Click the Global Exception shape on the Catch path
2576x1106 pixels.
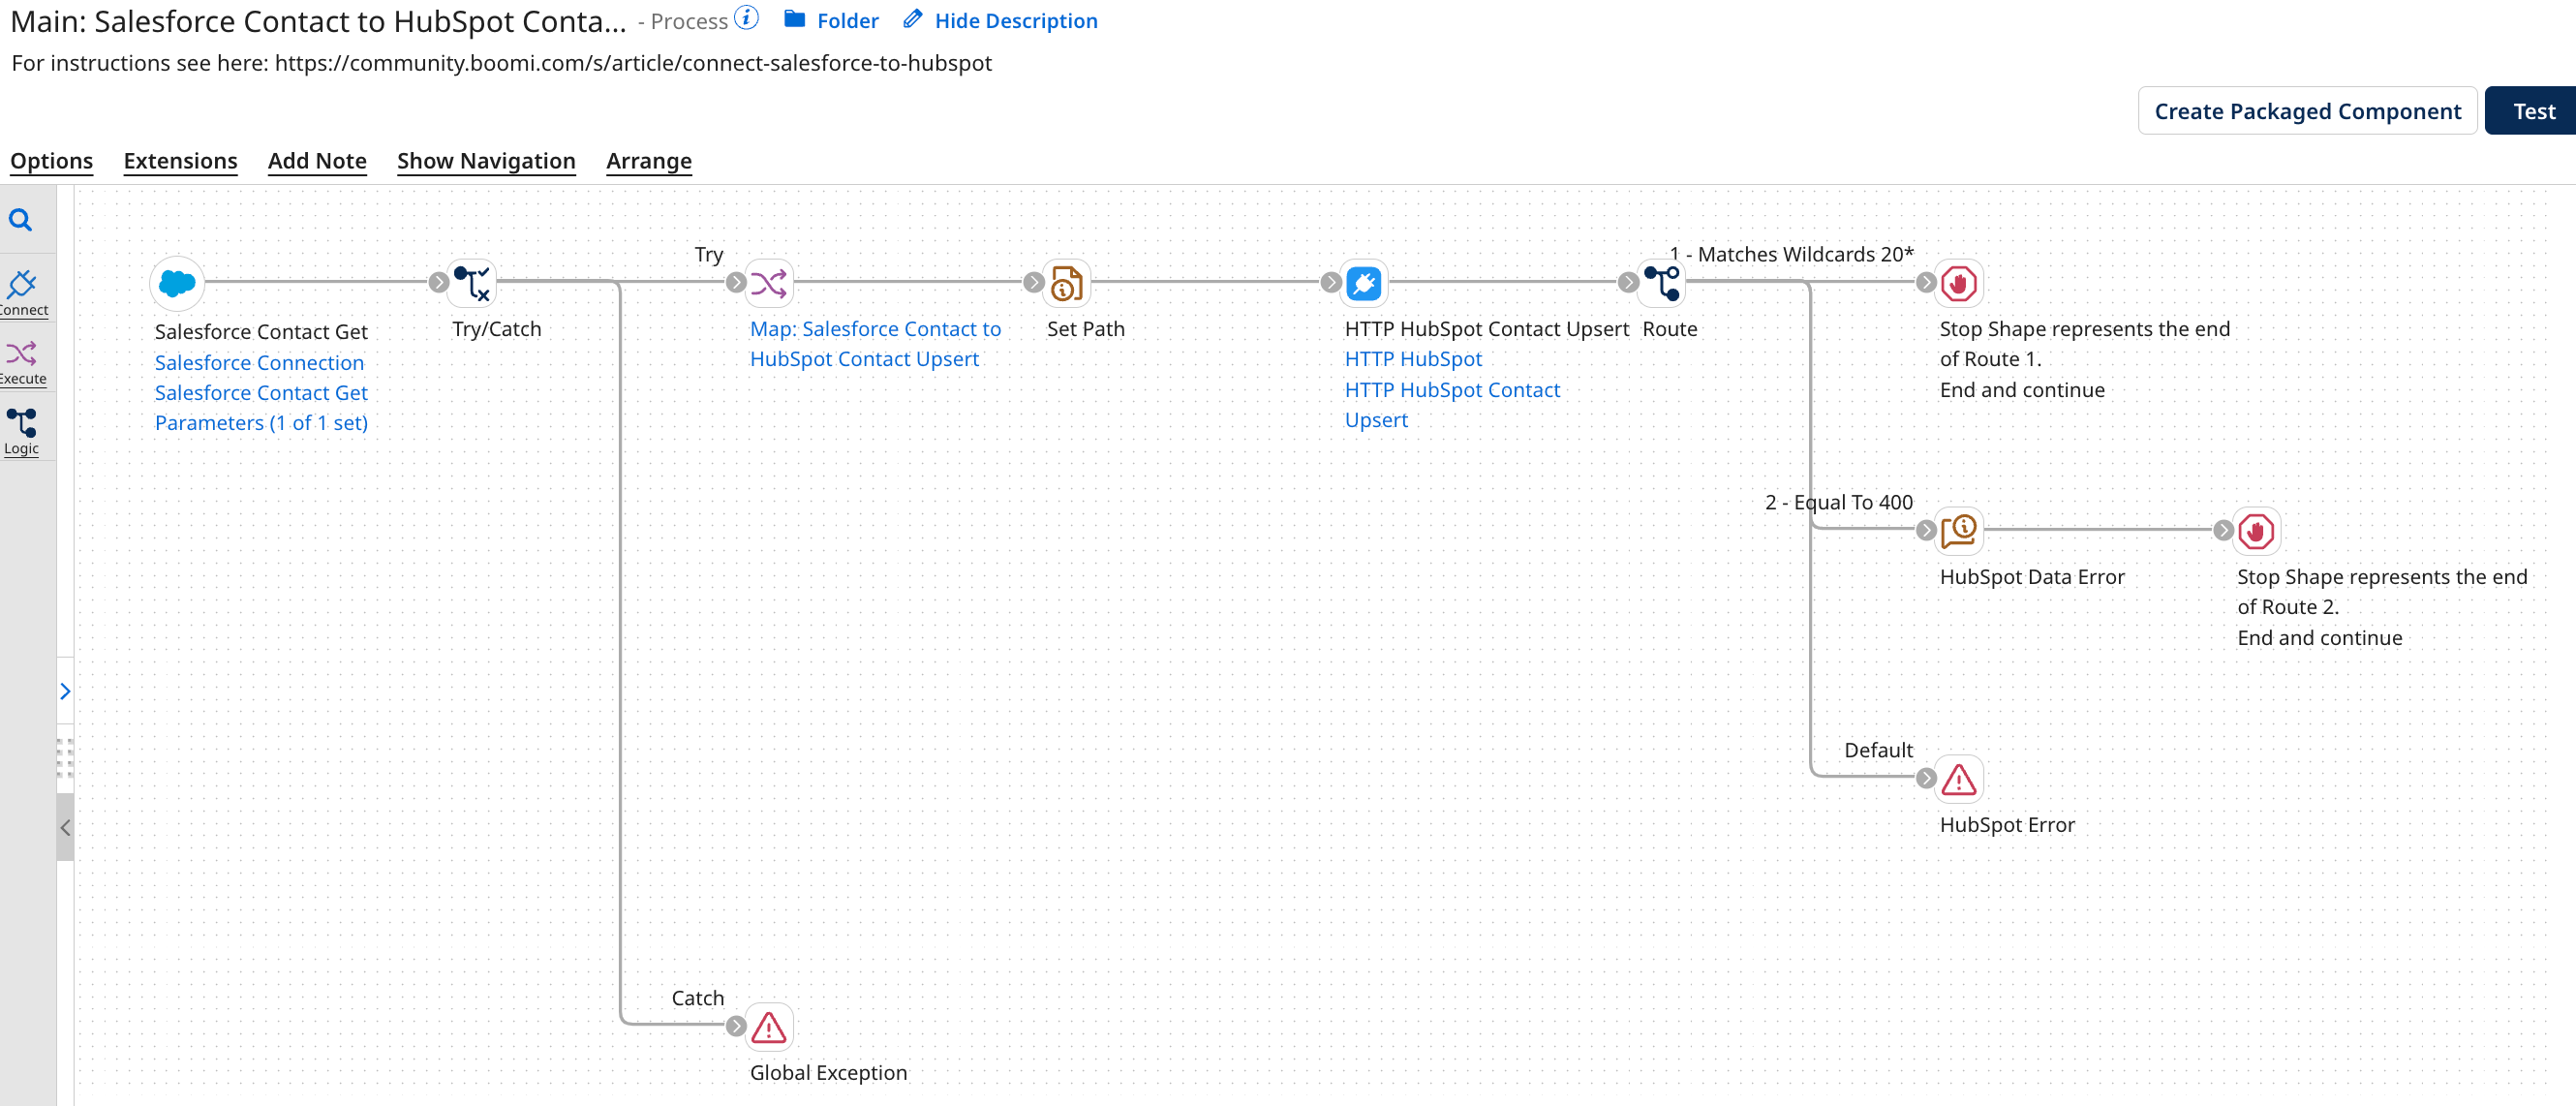pos(768,1026)
